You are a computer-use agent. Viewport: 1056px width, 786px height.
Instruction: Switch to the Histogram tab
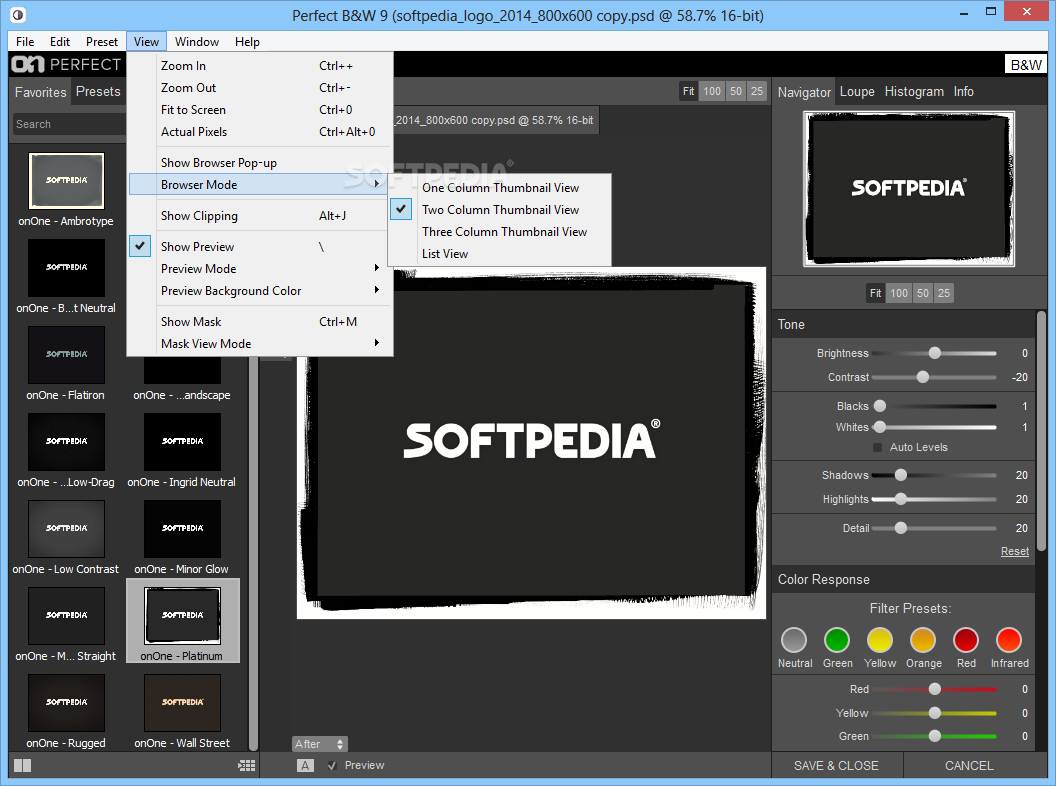click(914, 92)
